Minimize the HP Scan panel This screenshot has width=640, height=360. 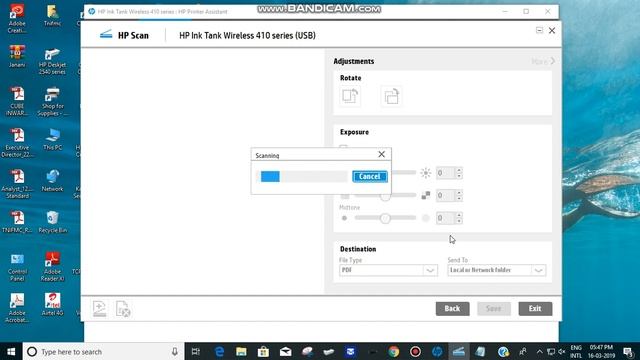[540, 30]
